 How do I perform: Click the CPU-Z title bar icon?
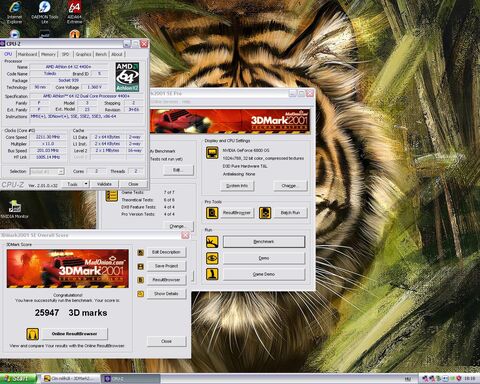pos(3,44)
